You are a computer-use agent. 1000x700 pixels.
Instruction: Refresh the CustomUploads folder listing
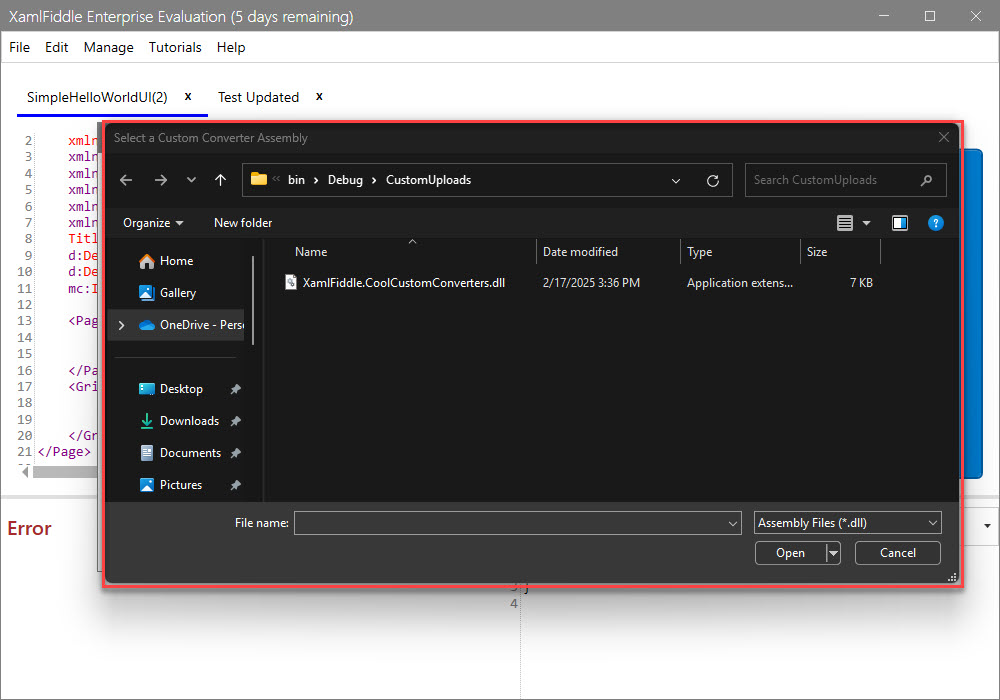point(713,180)
